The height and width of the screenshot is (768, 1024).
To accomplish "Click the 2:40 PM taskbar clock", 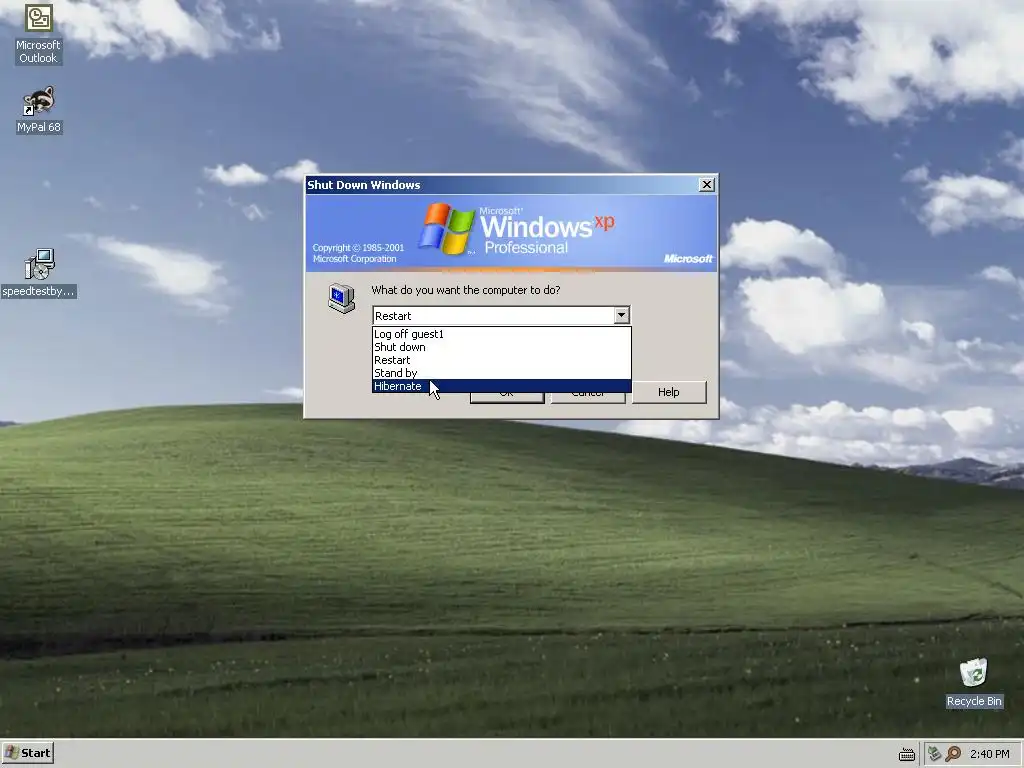I will point(989,754).
